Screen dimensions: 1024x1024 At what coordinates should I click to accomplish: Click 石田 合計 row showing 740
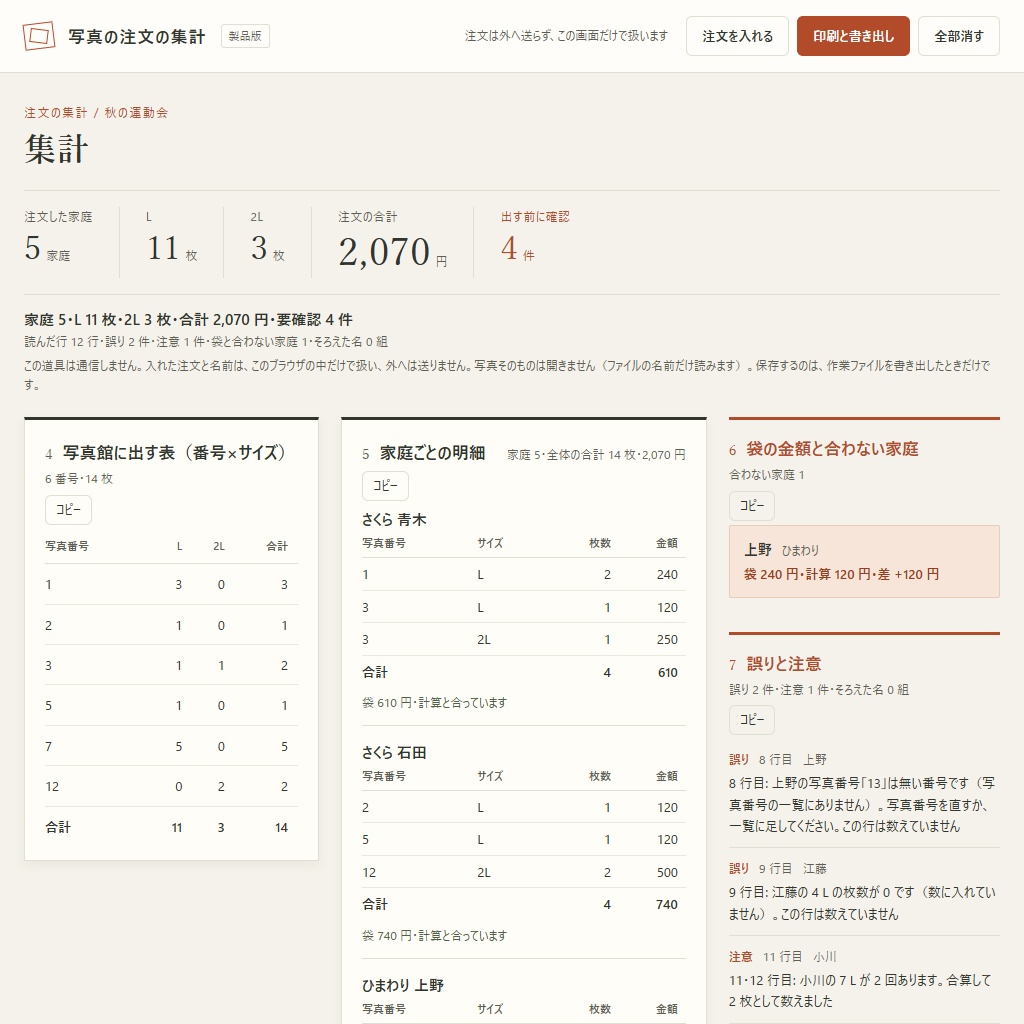click(524, 904)
